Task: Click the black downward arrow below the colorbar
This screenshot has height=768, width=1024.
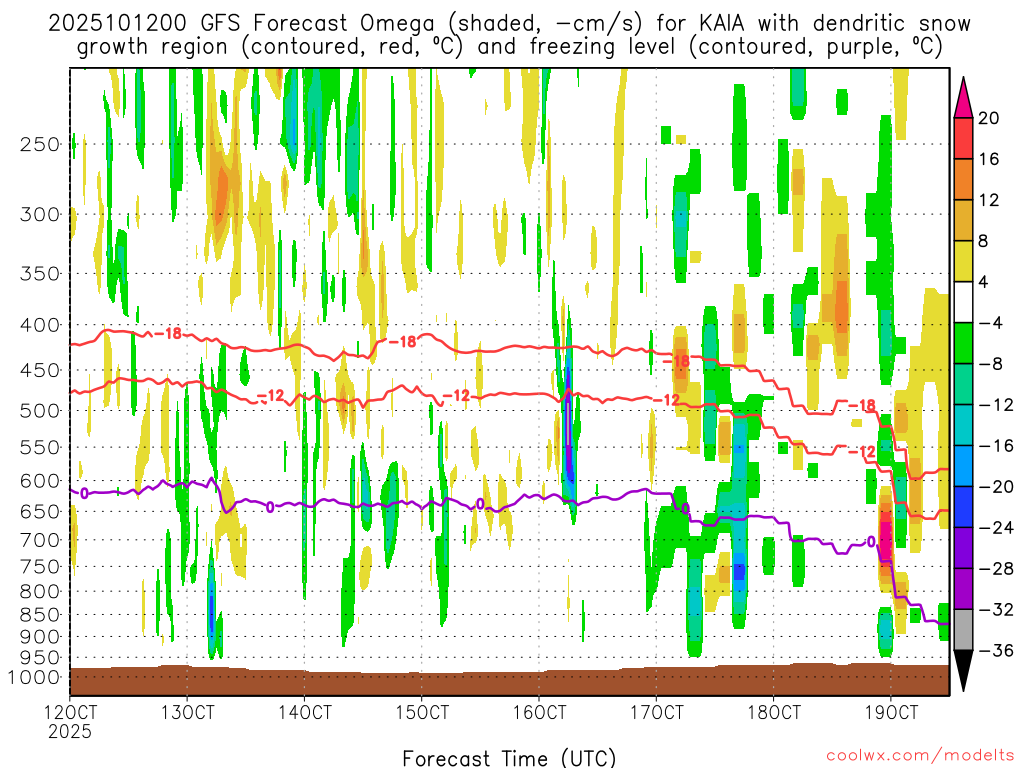Action: pos(963,671)
